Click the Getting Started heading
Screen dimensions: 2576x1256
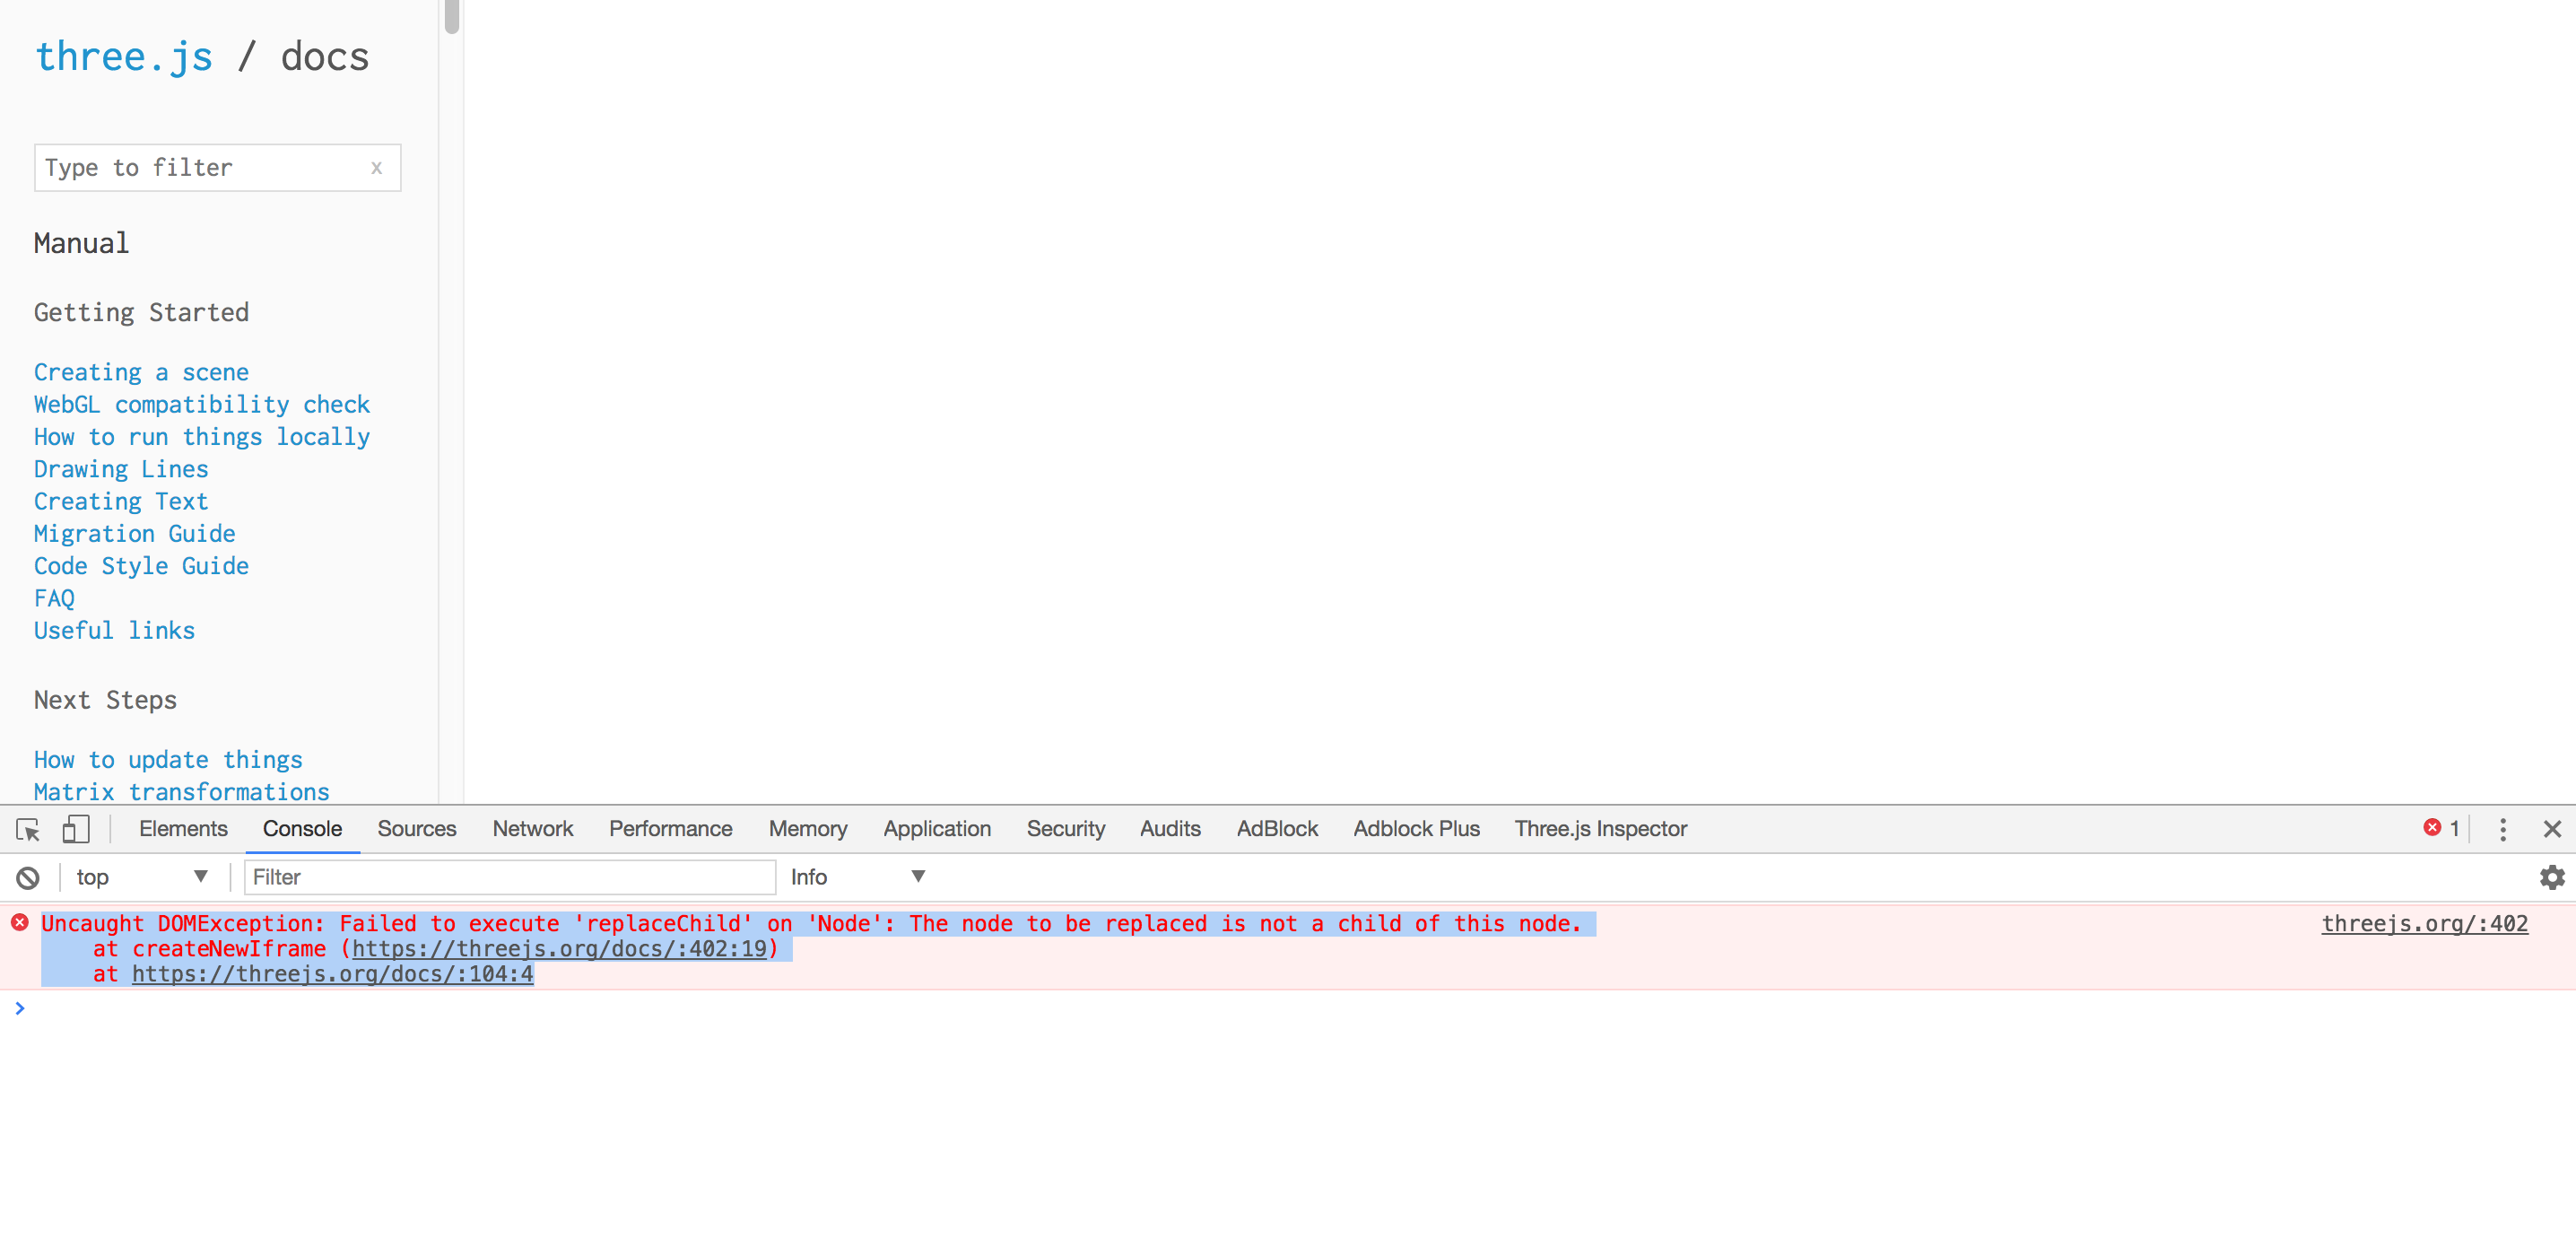pyautogui.click(x=141, y=312)
